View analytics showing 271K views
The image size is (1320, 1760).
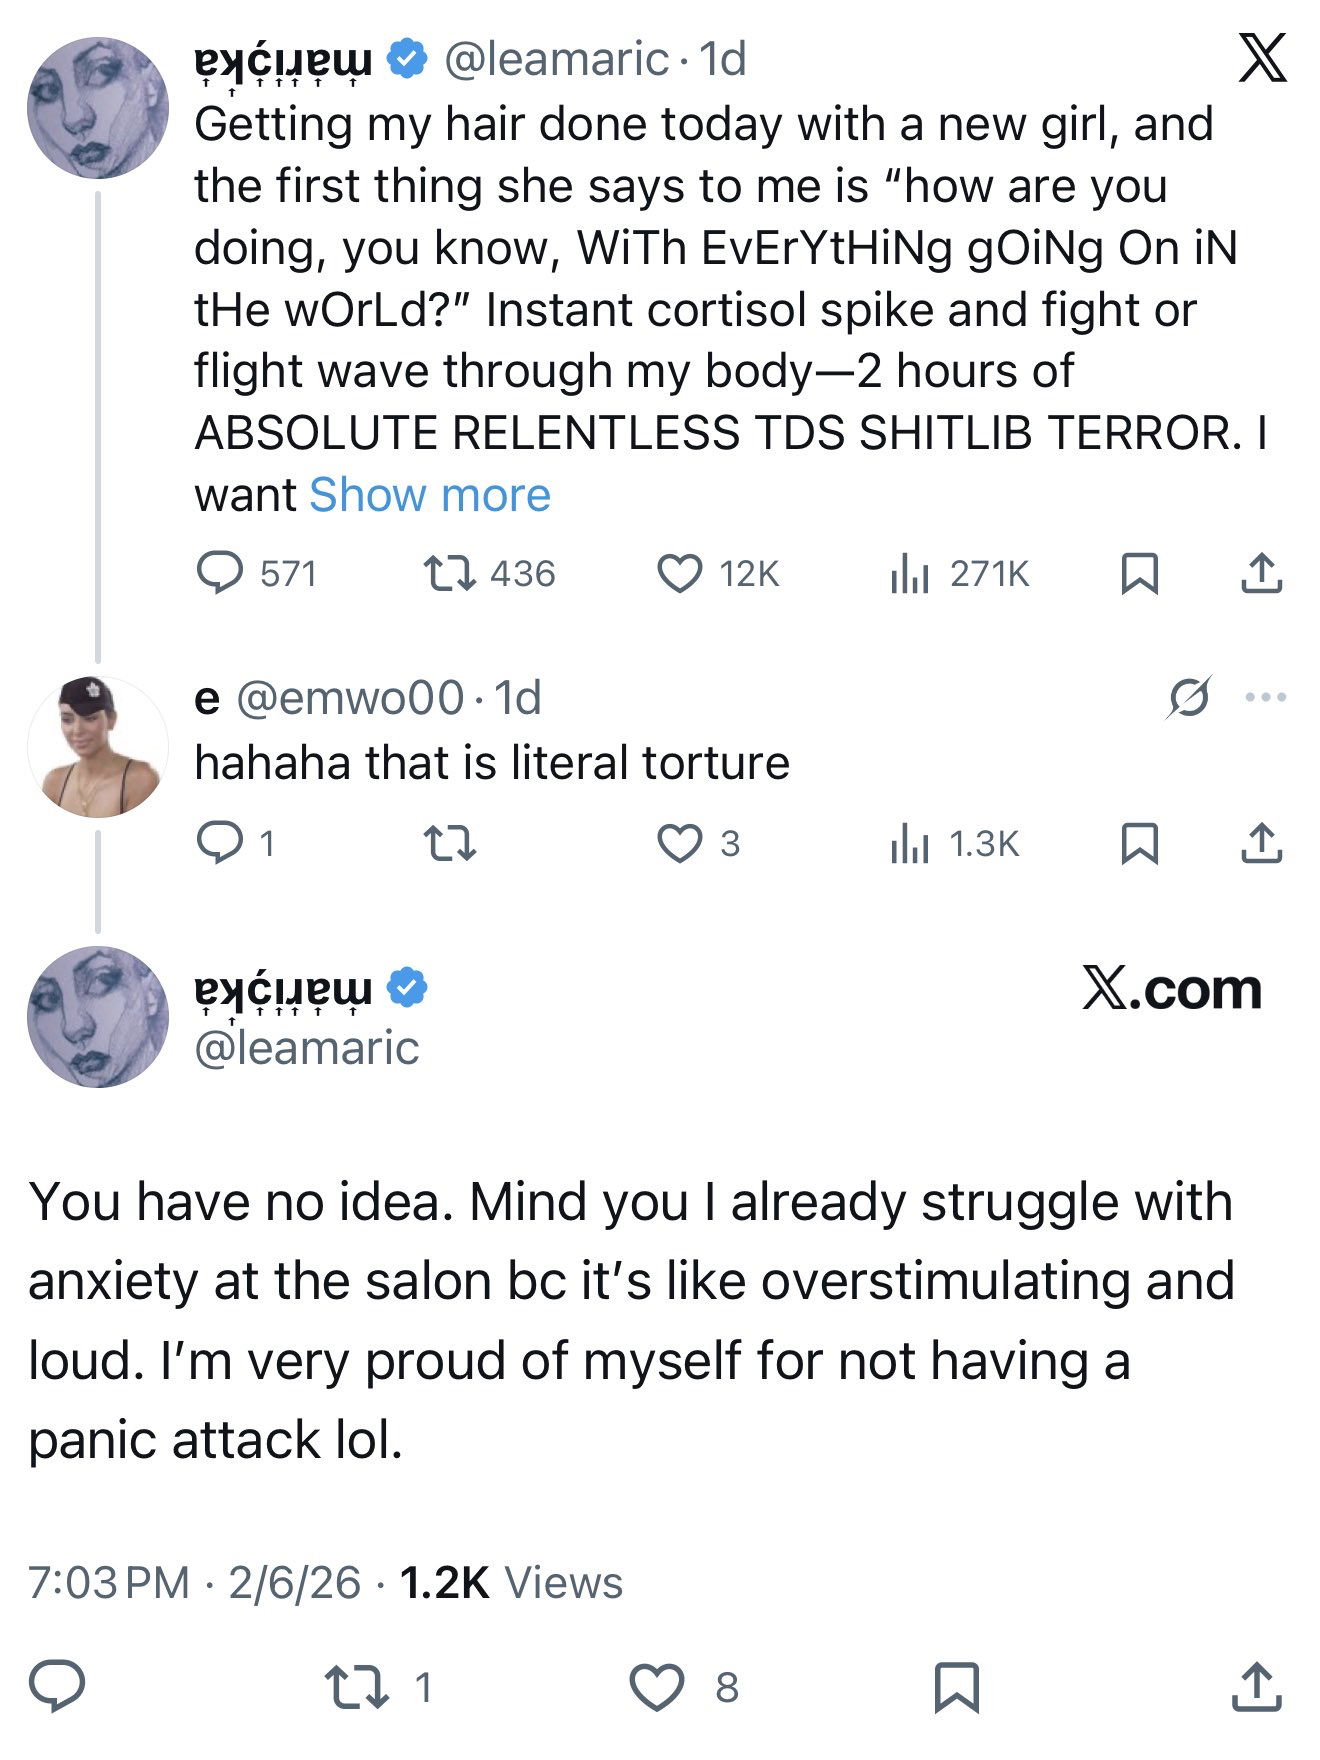click(x=910, y=574)
